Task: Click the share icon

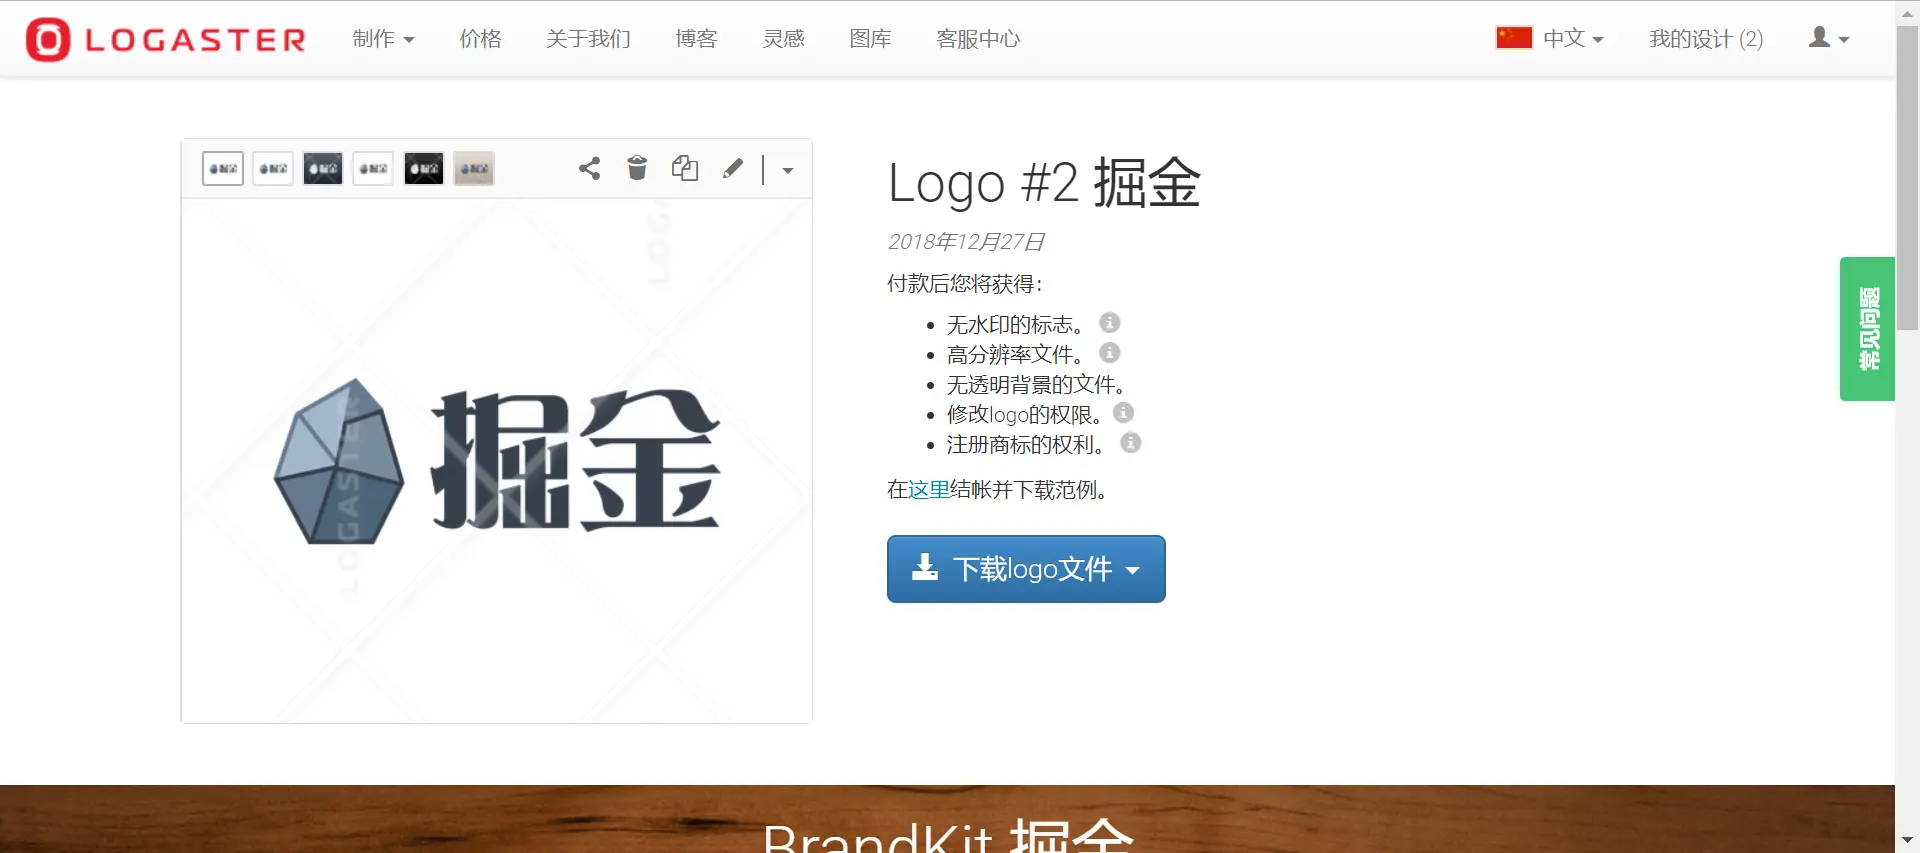Action: click(x=590, y=168)
